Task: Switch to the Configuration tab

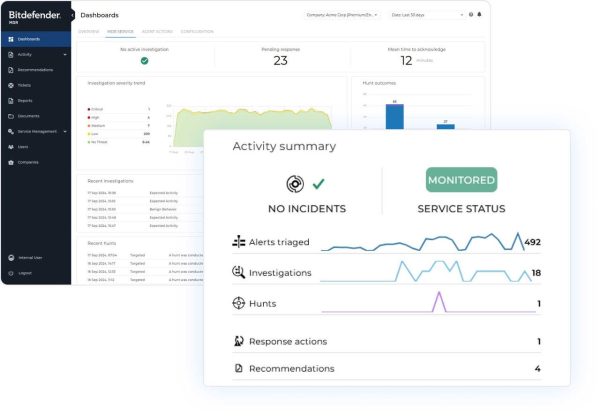Action: [197, 31]
